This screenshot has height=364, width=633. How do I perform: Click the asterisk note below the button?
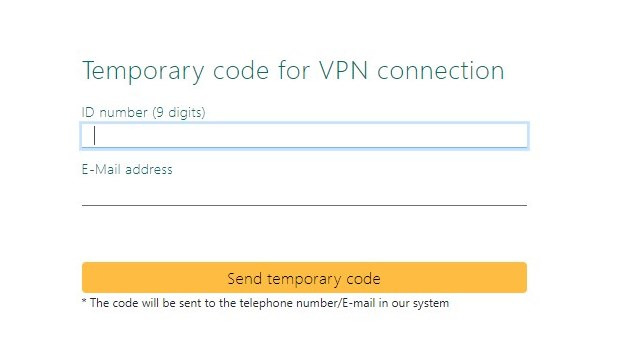[265, 303]
